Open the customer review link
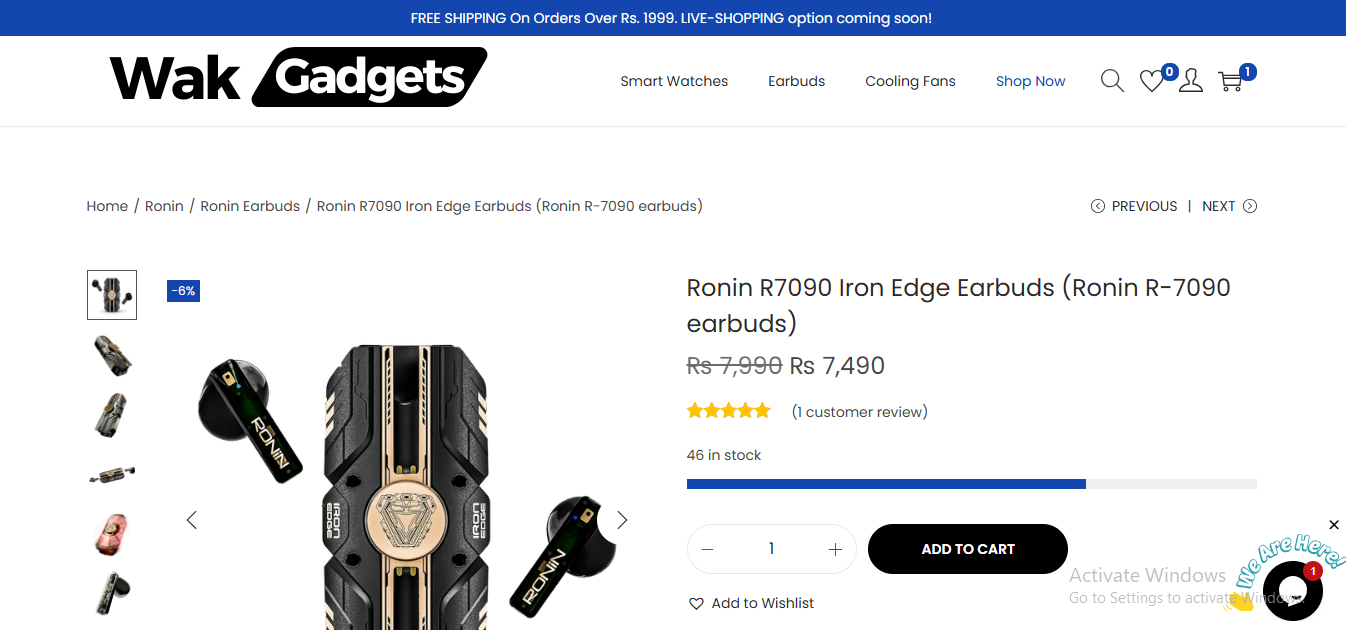 859,411
